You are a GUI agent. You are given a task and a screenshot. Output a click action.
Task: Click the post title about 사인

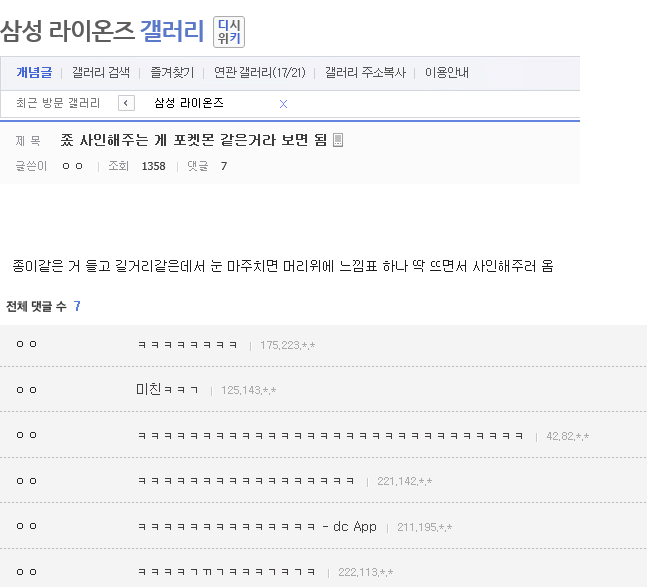coord(194,140)
